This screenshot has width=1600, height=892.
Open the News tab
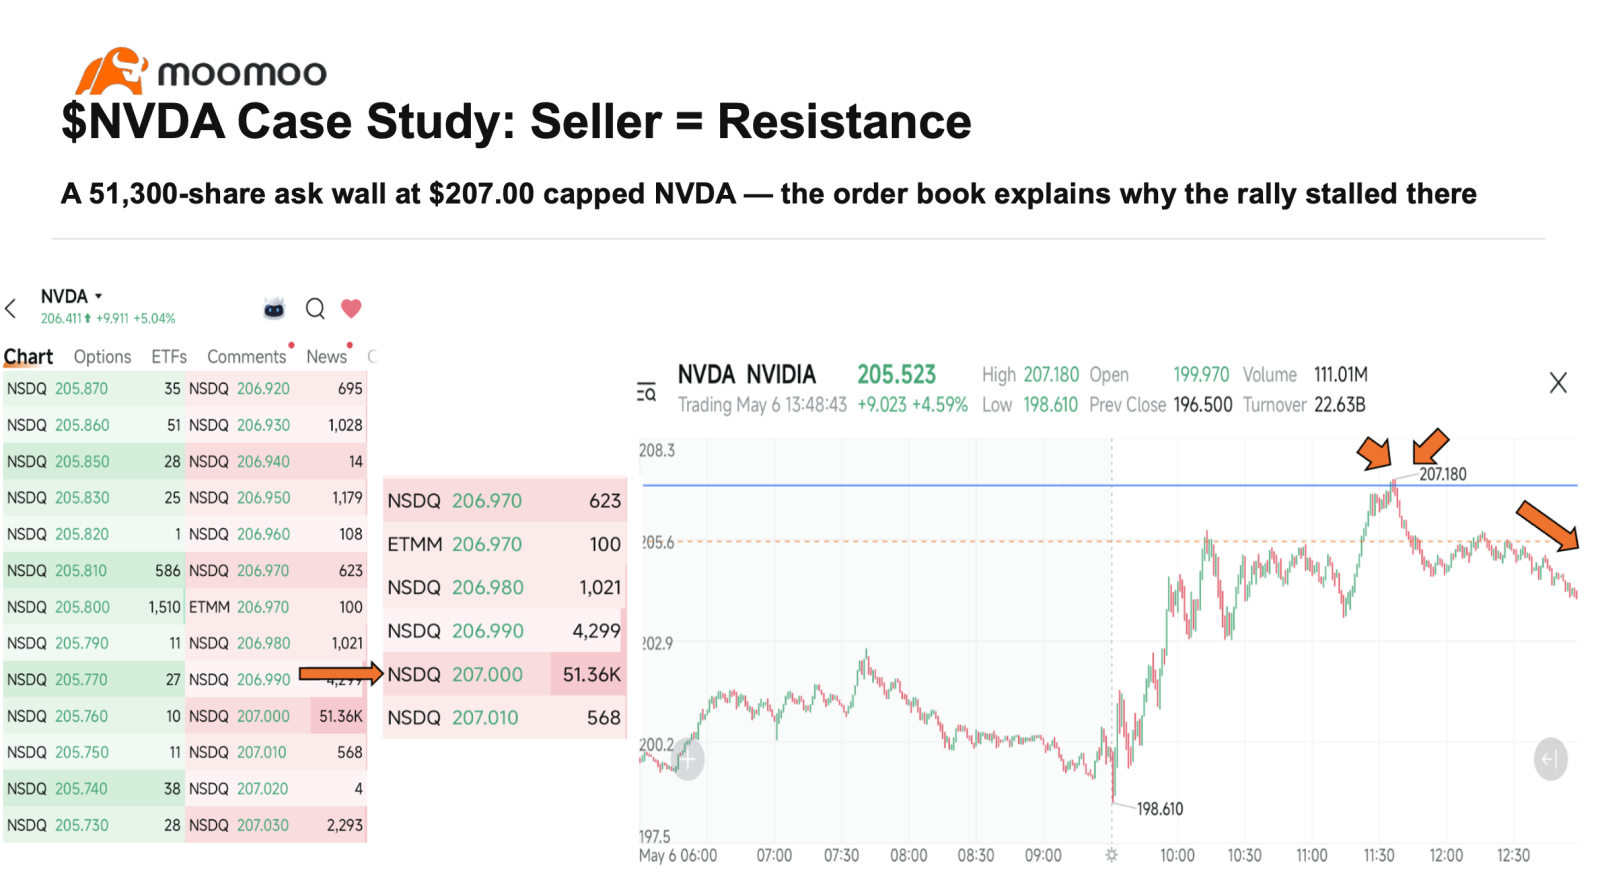(x=326, y=356)
